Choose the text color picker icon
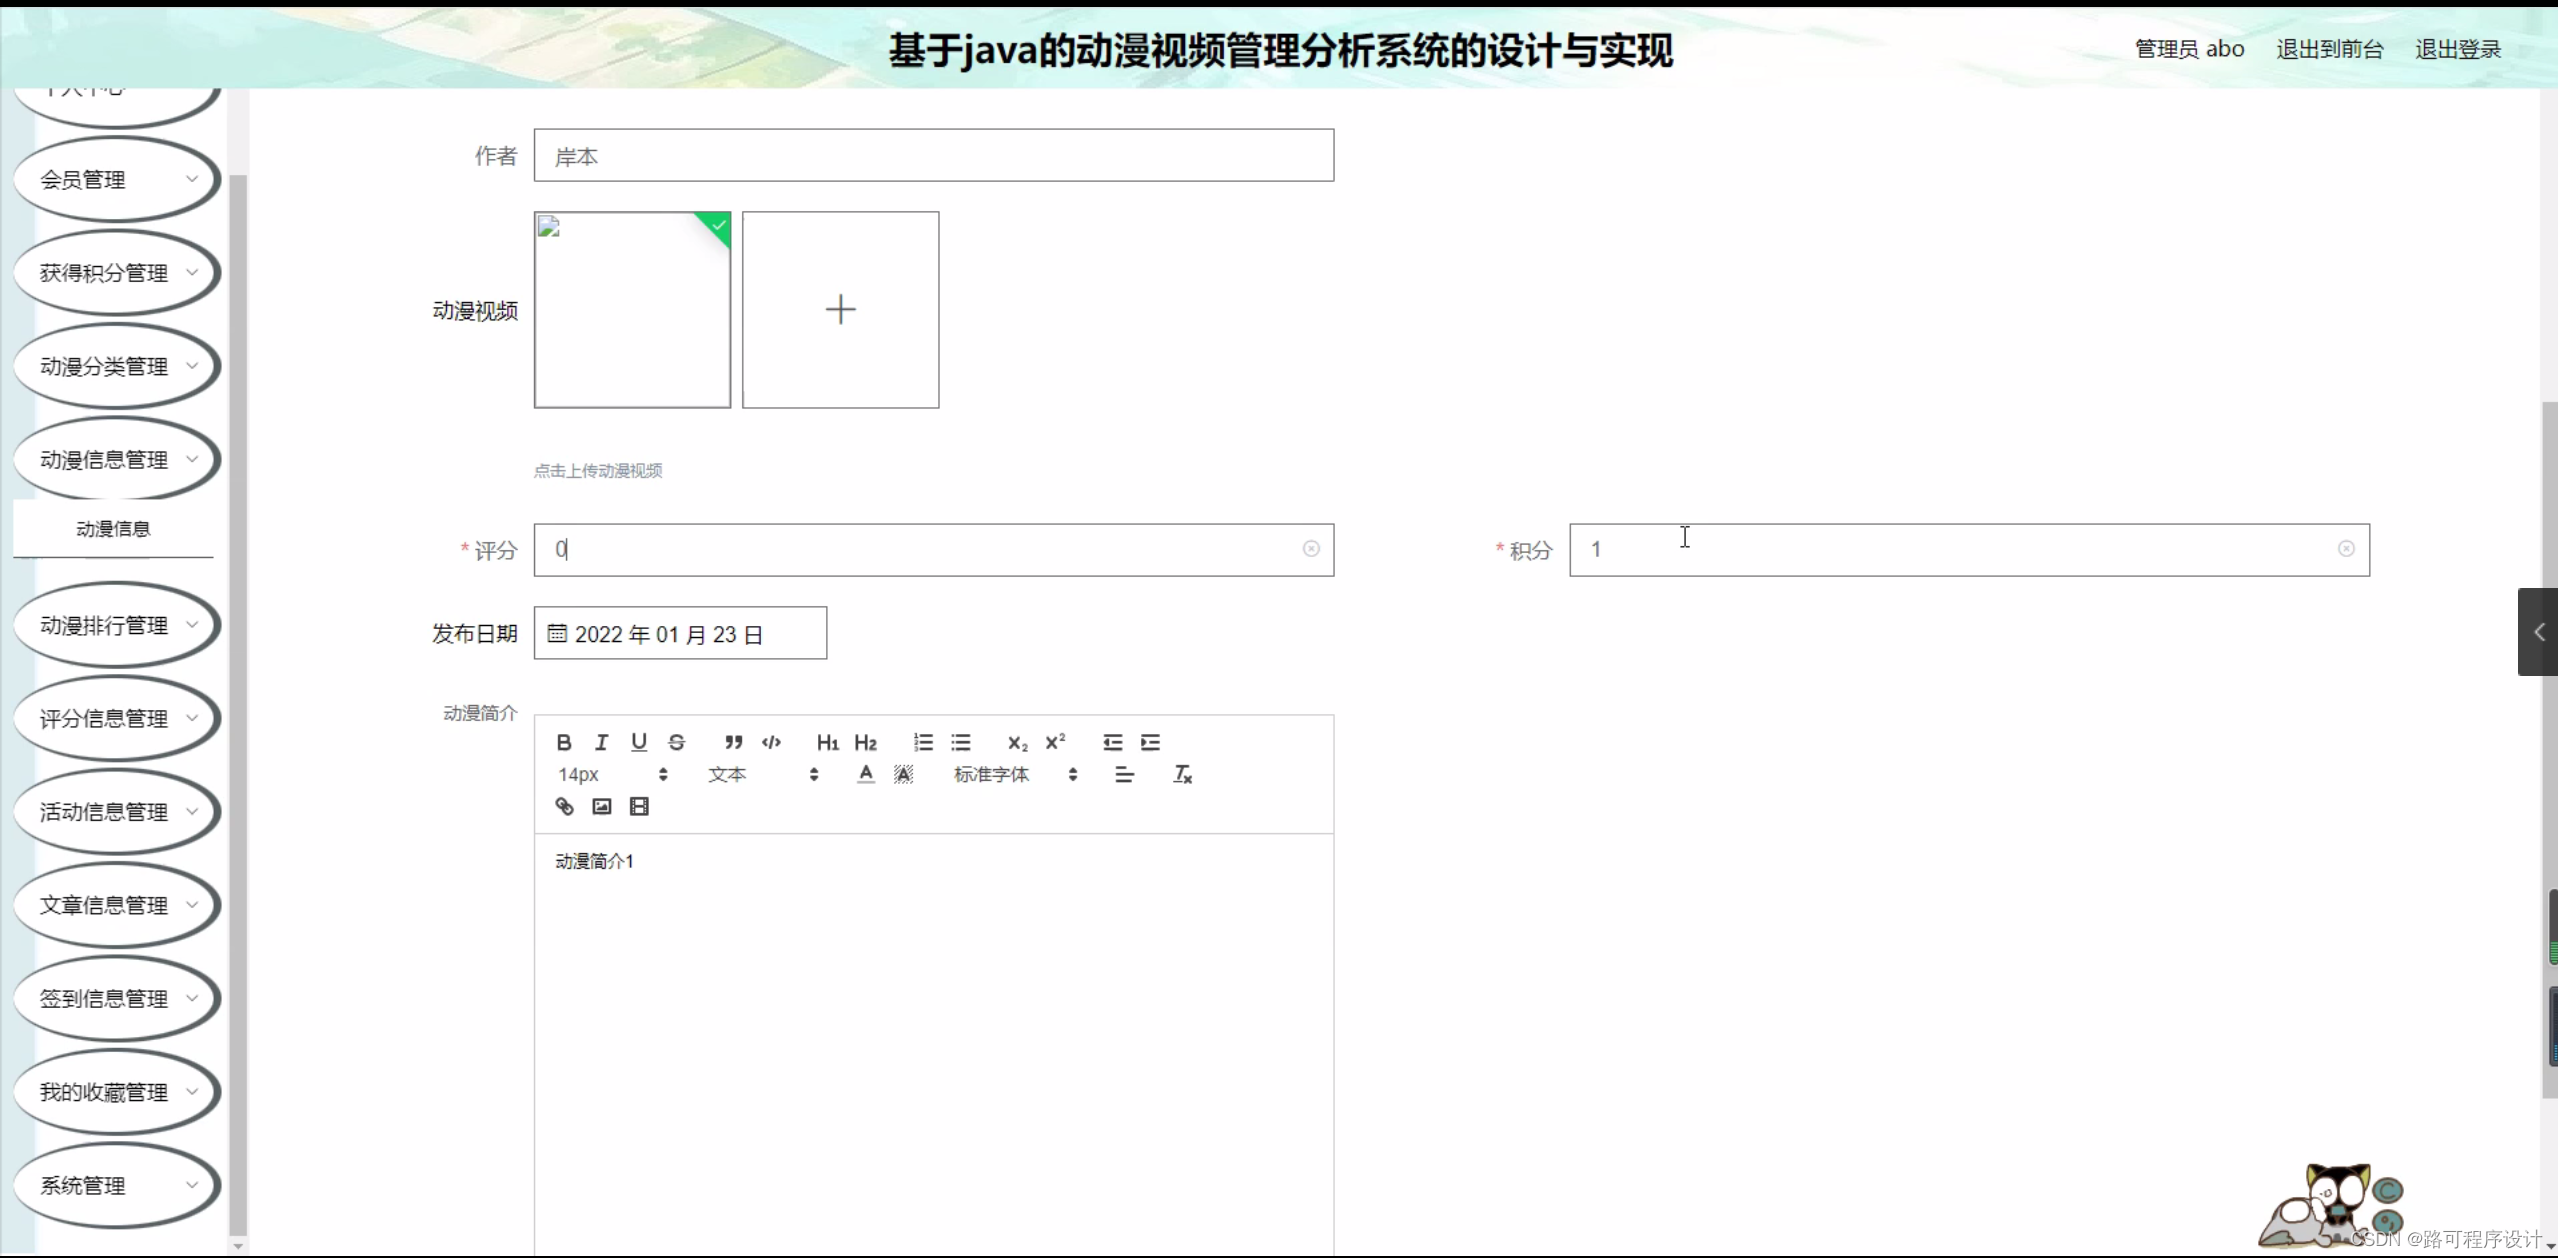The width and height of the screenshot is (2558, 1258). (866, 774)
